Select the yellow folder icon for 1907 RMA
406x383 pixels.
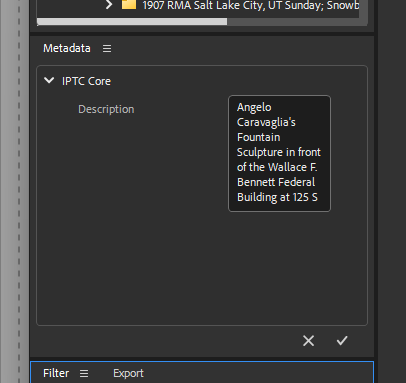(x=129, y=5)
